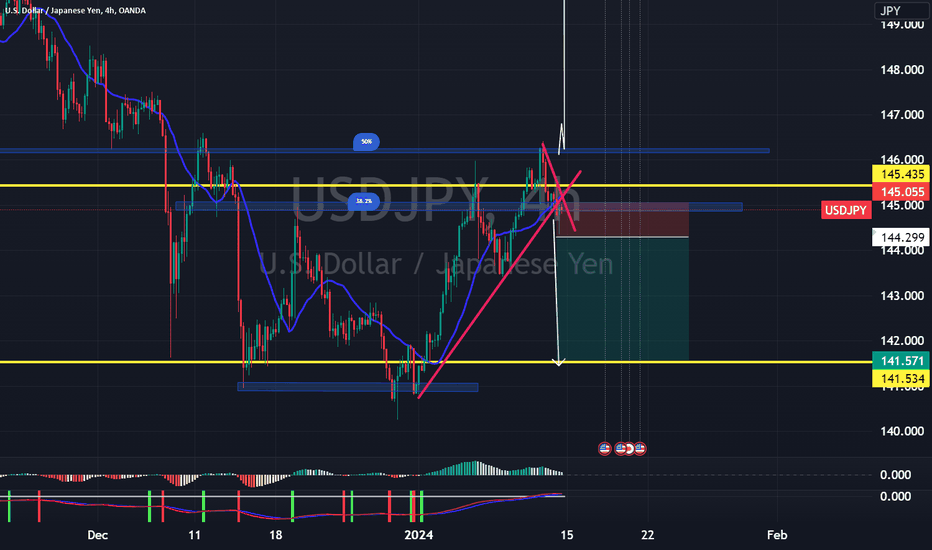Click the Dec date label on time axis
This screenshot has height=550, width=932.
point(97,535)
